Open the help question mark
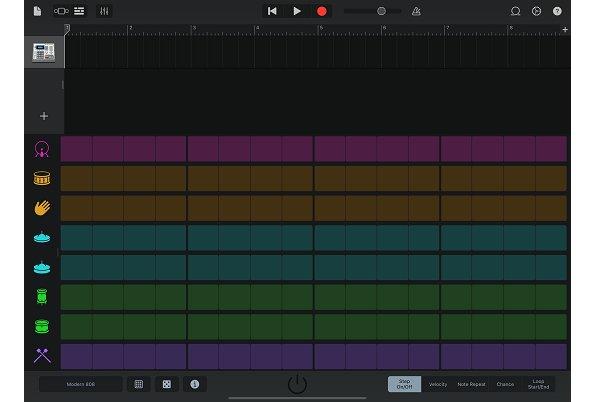Image resolution: width=600 pixels, height=402 pixels. click(x=557, y=11)
